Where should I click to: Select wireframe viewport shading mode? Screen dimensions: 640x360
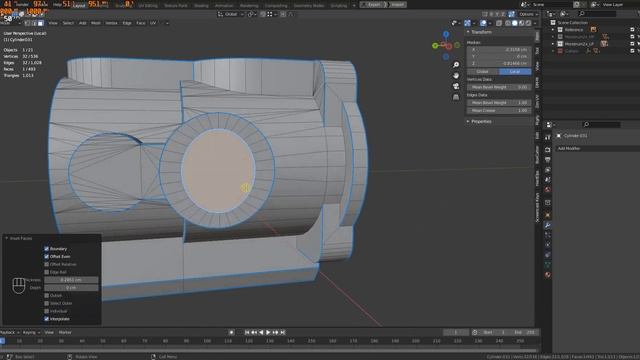(x=508, y=23)
